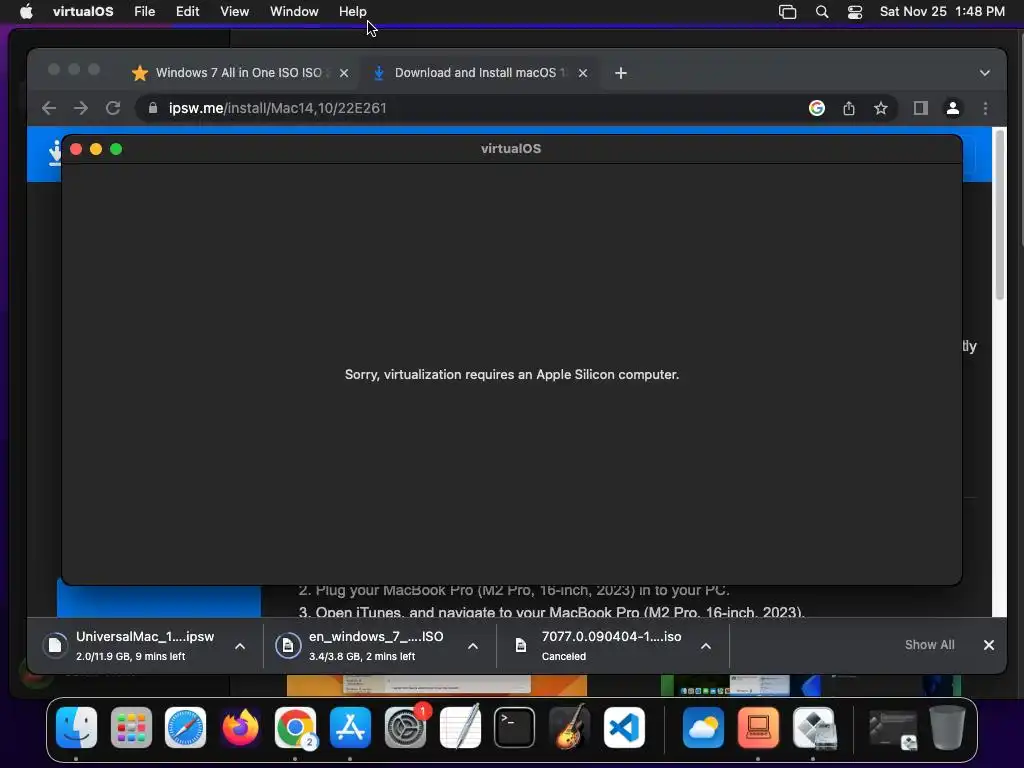Click the Google icon in address bar

tap(817, 108)
